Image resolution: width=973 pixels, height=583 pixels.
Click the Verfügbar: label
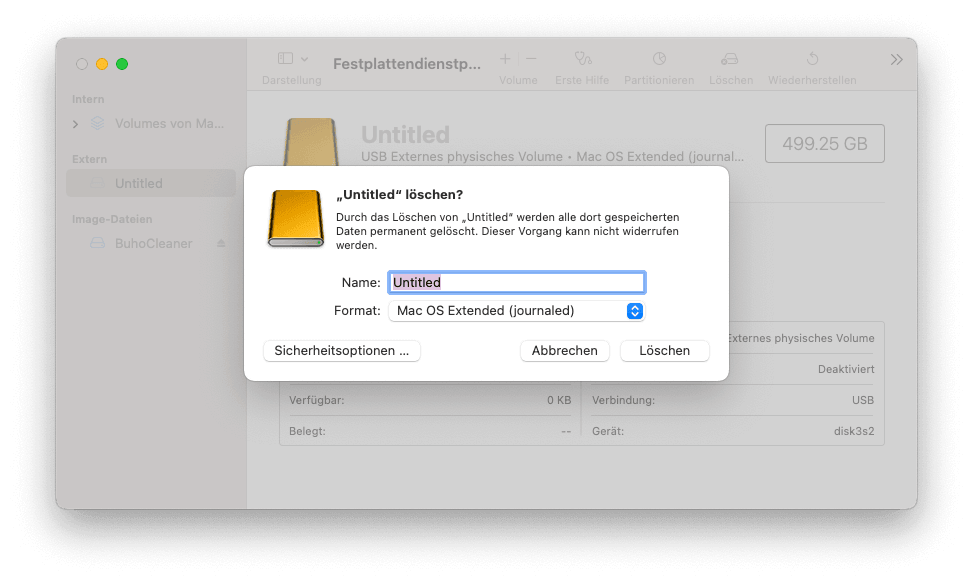316,400
